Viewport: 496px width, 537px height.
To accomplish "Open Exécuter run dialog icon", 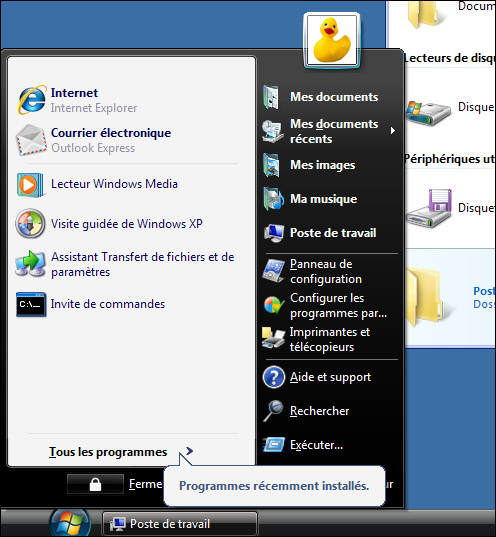I will 273,445.
